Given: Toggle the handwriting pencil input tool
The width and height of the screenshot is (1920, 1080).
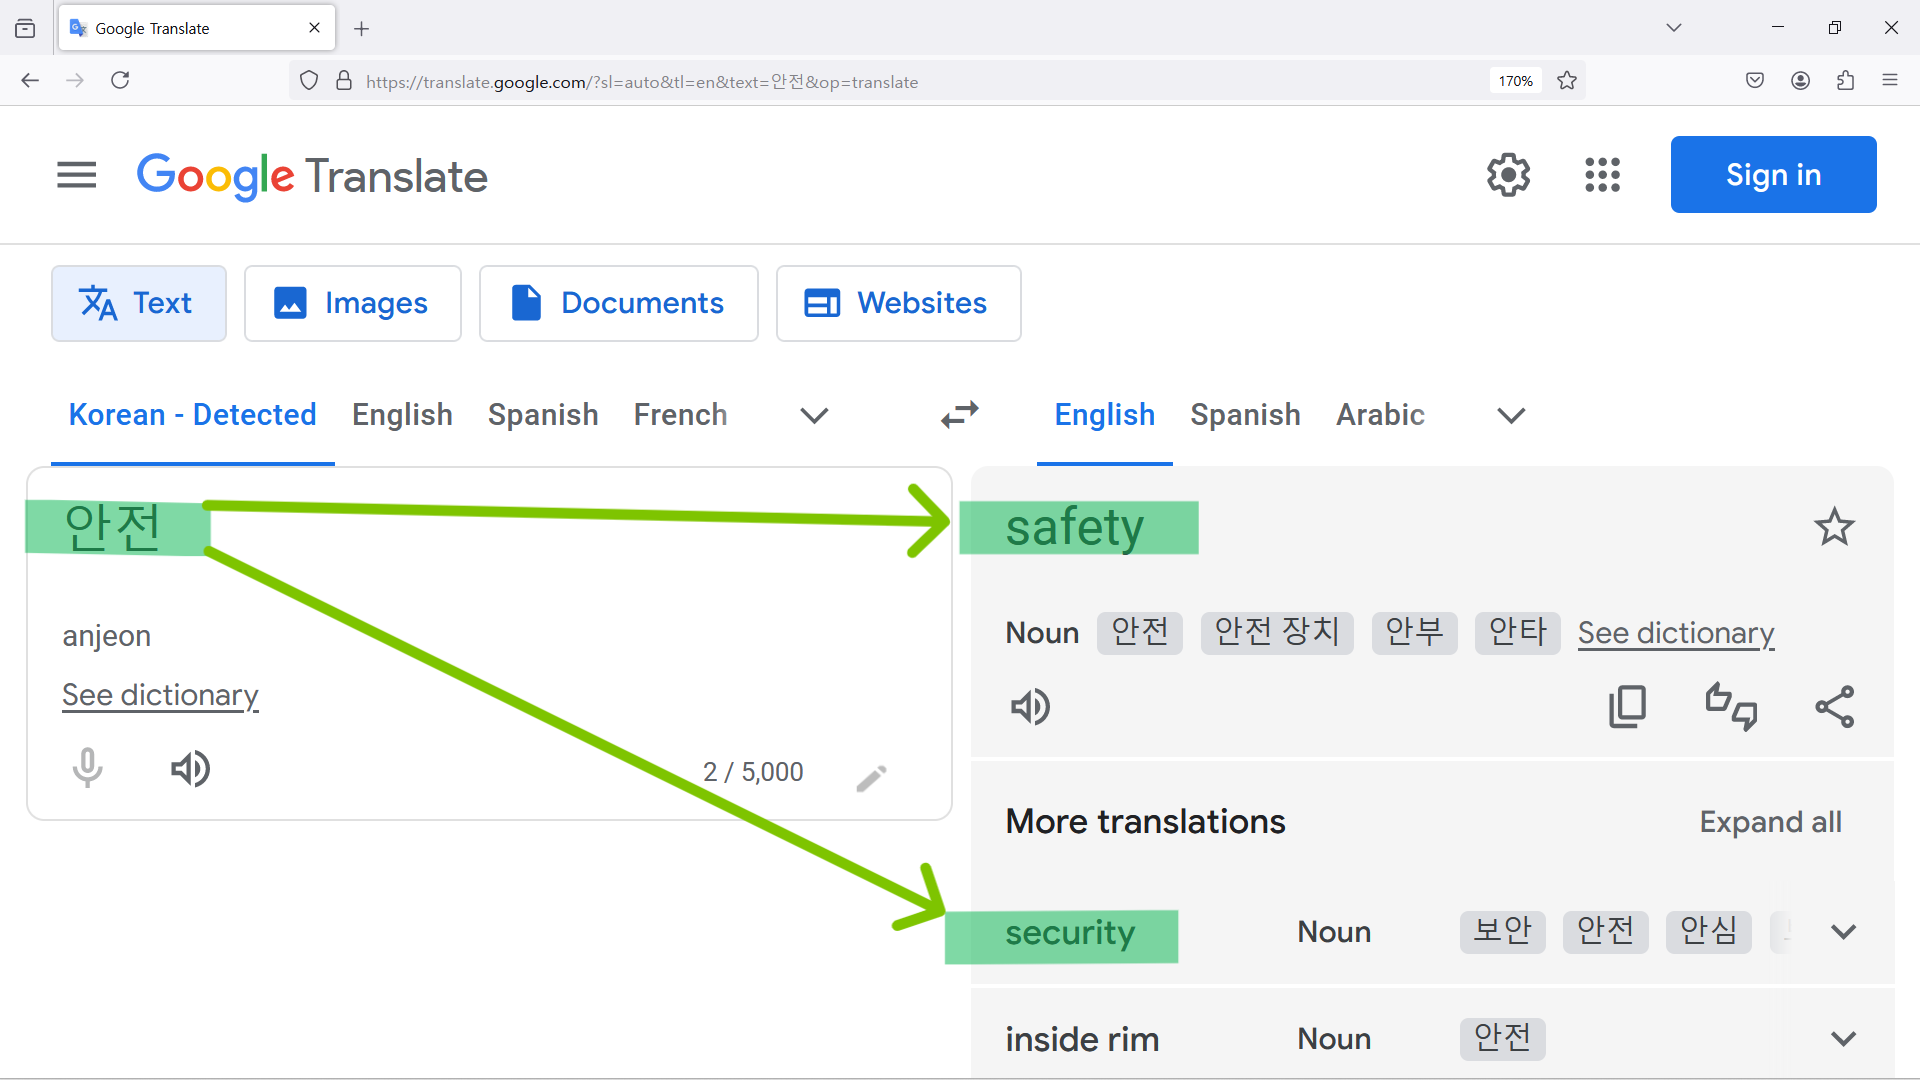Looking at the screenshot, I should point(871,778).
